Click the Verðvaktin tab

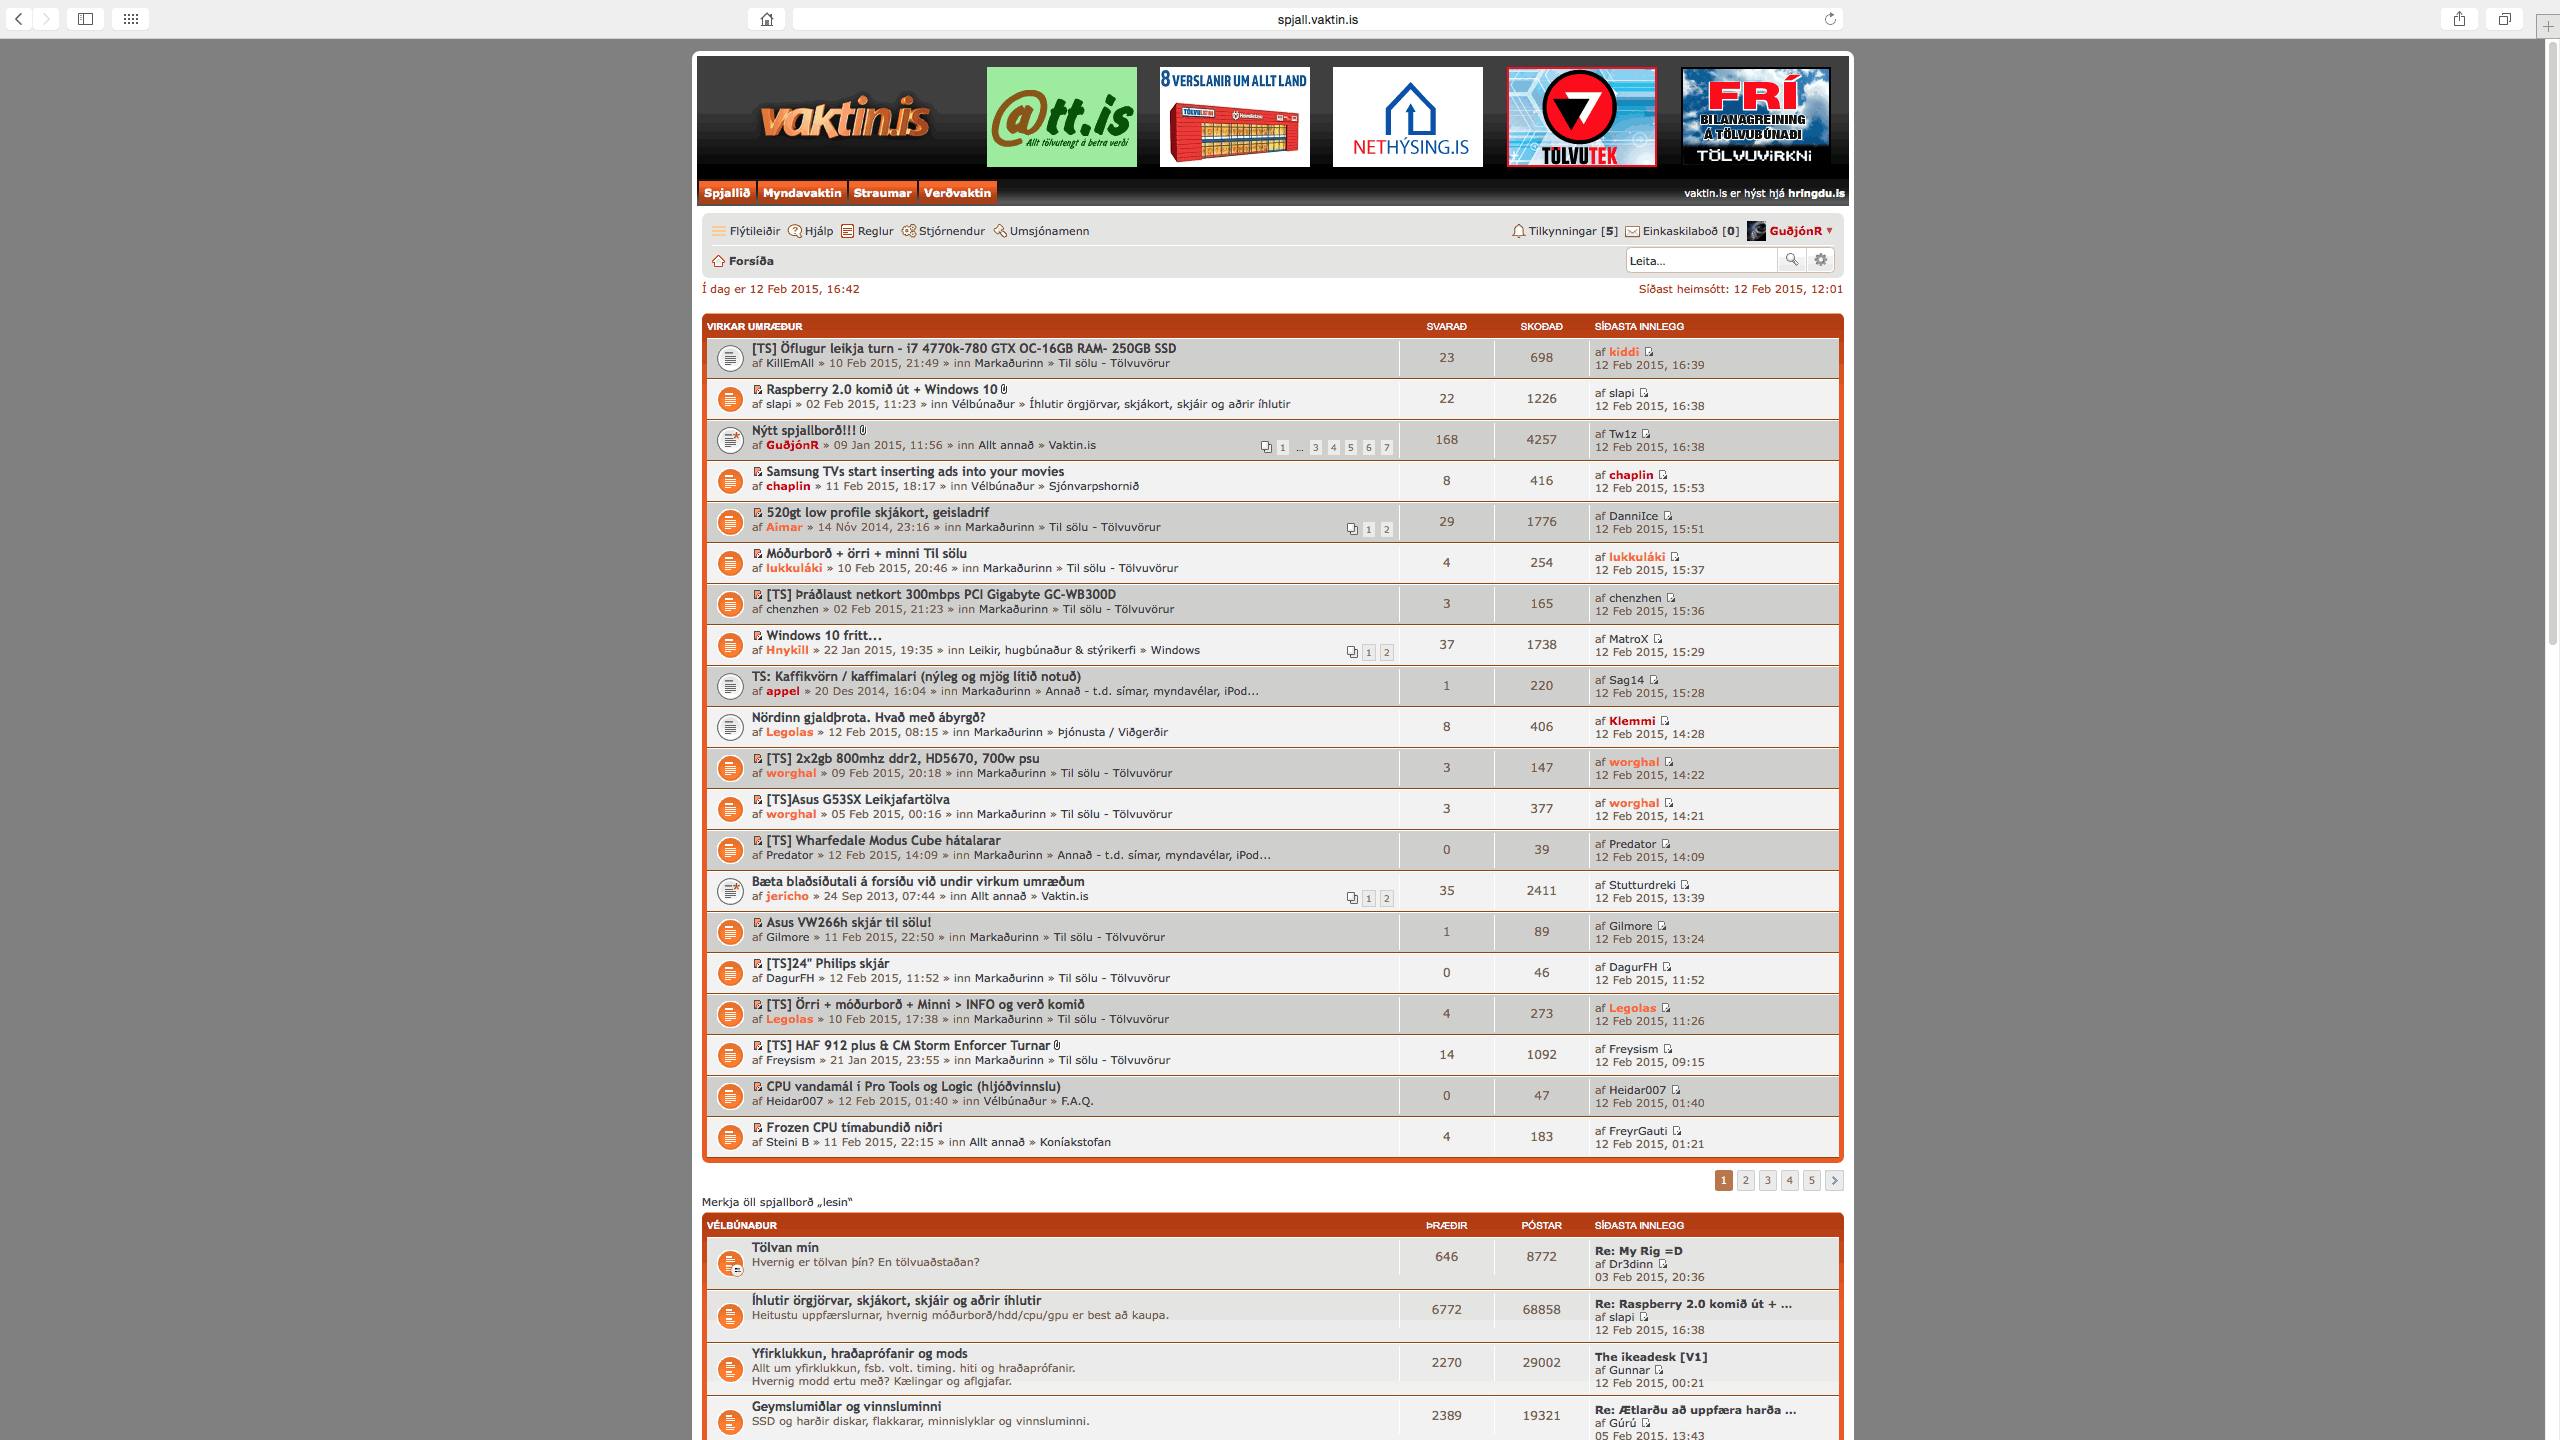click(956, 192)
